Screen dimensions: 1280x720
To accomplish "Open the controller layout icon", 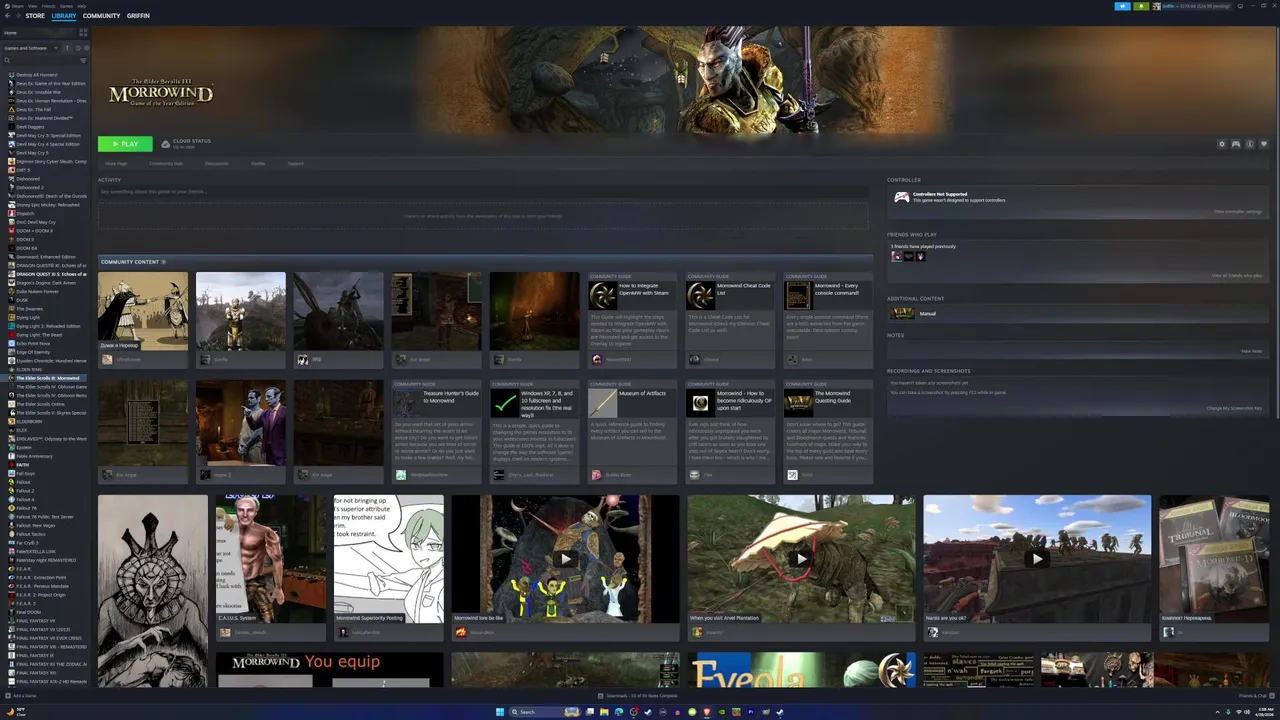I will [1235, 144].
